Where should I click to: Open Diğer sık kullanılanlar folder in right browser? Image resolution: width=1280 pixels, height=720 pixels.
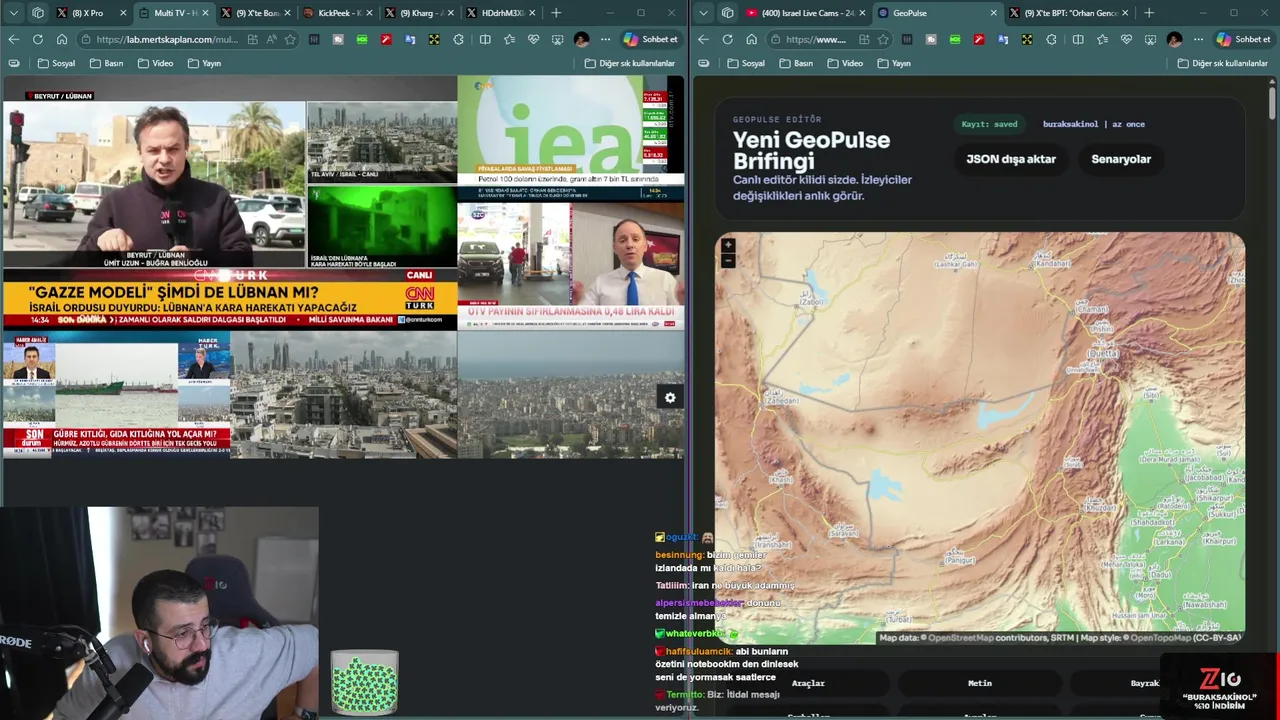pyautogui.click(x=1222, y=63)
